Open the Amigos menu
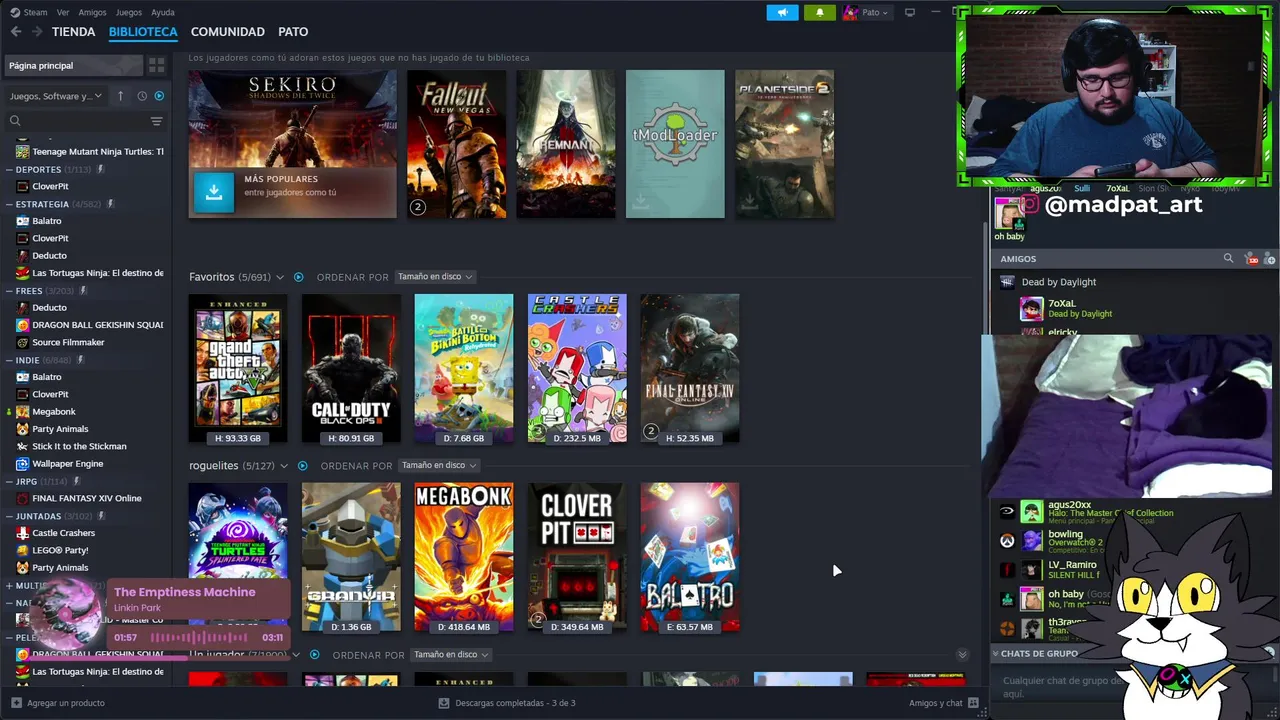The height and width of the screenshot is (720, 1280). (x=92, y=12)
